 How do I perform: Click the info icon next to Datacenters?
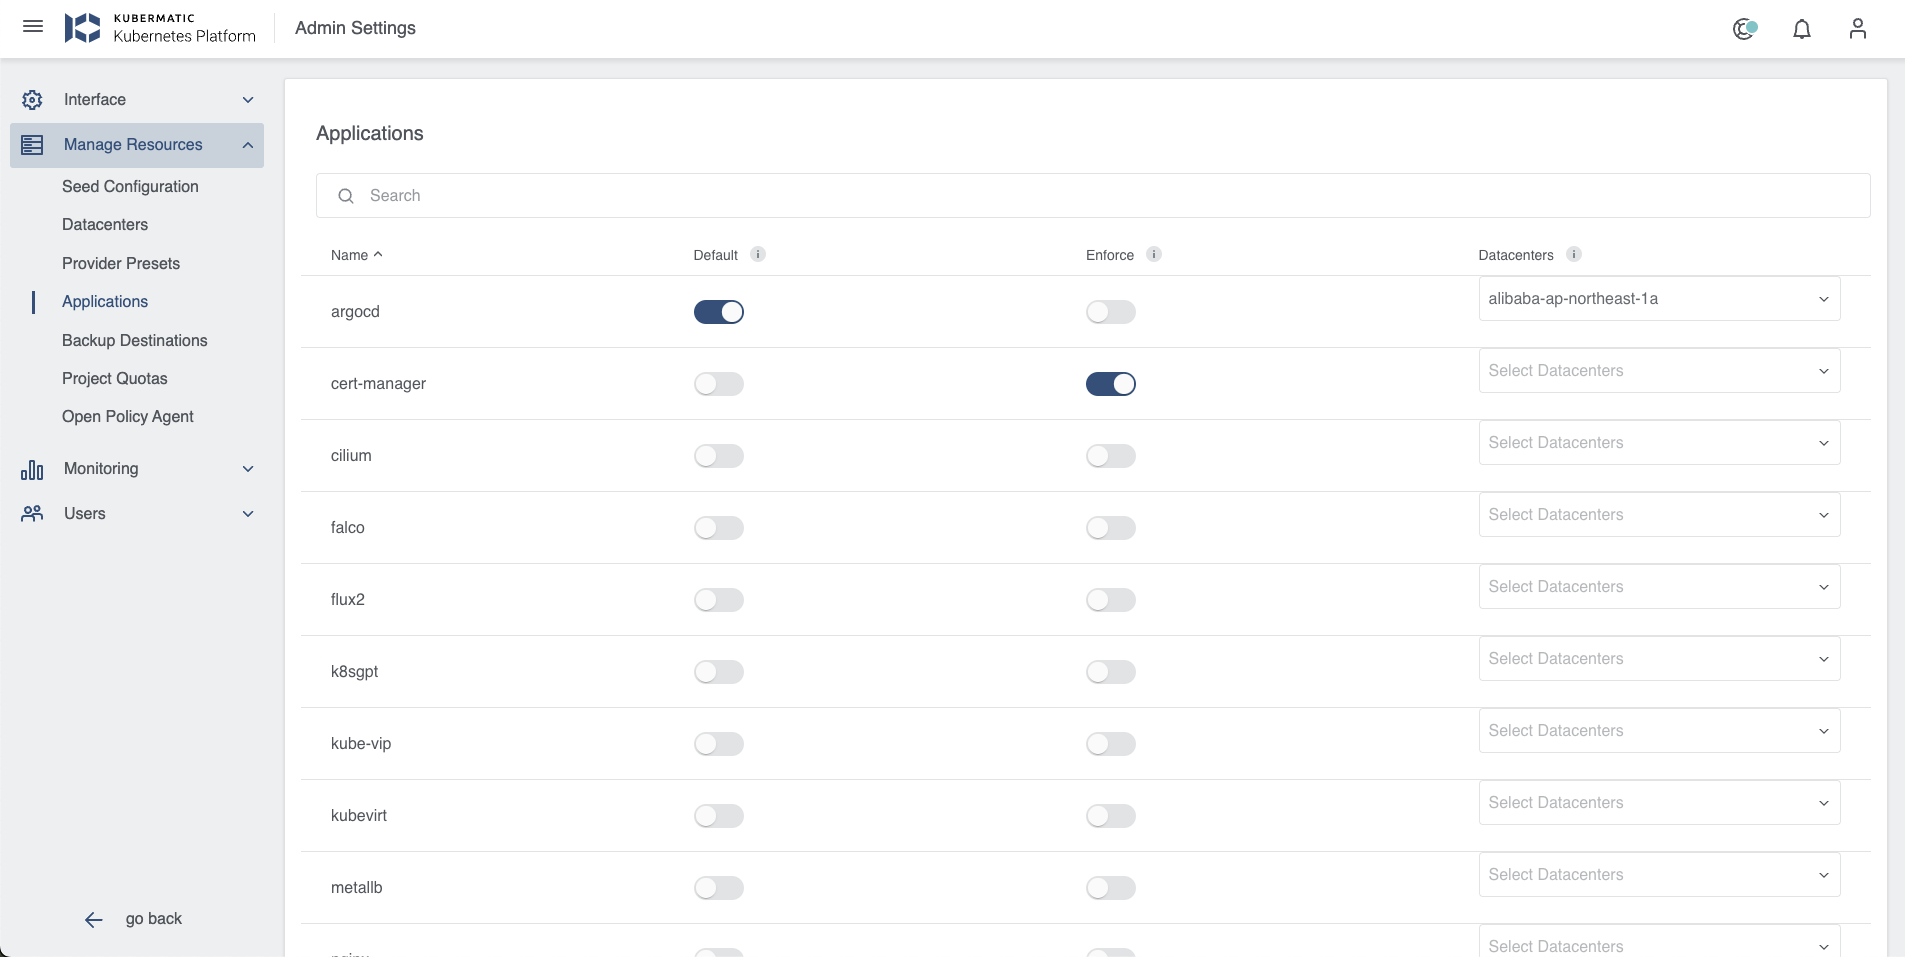(1573, 254)
